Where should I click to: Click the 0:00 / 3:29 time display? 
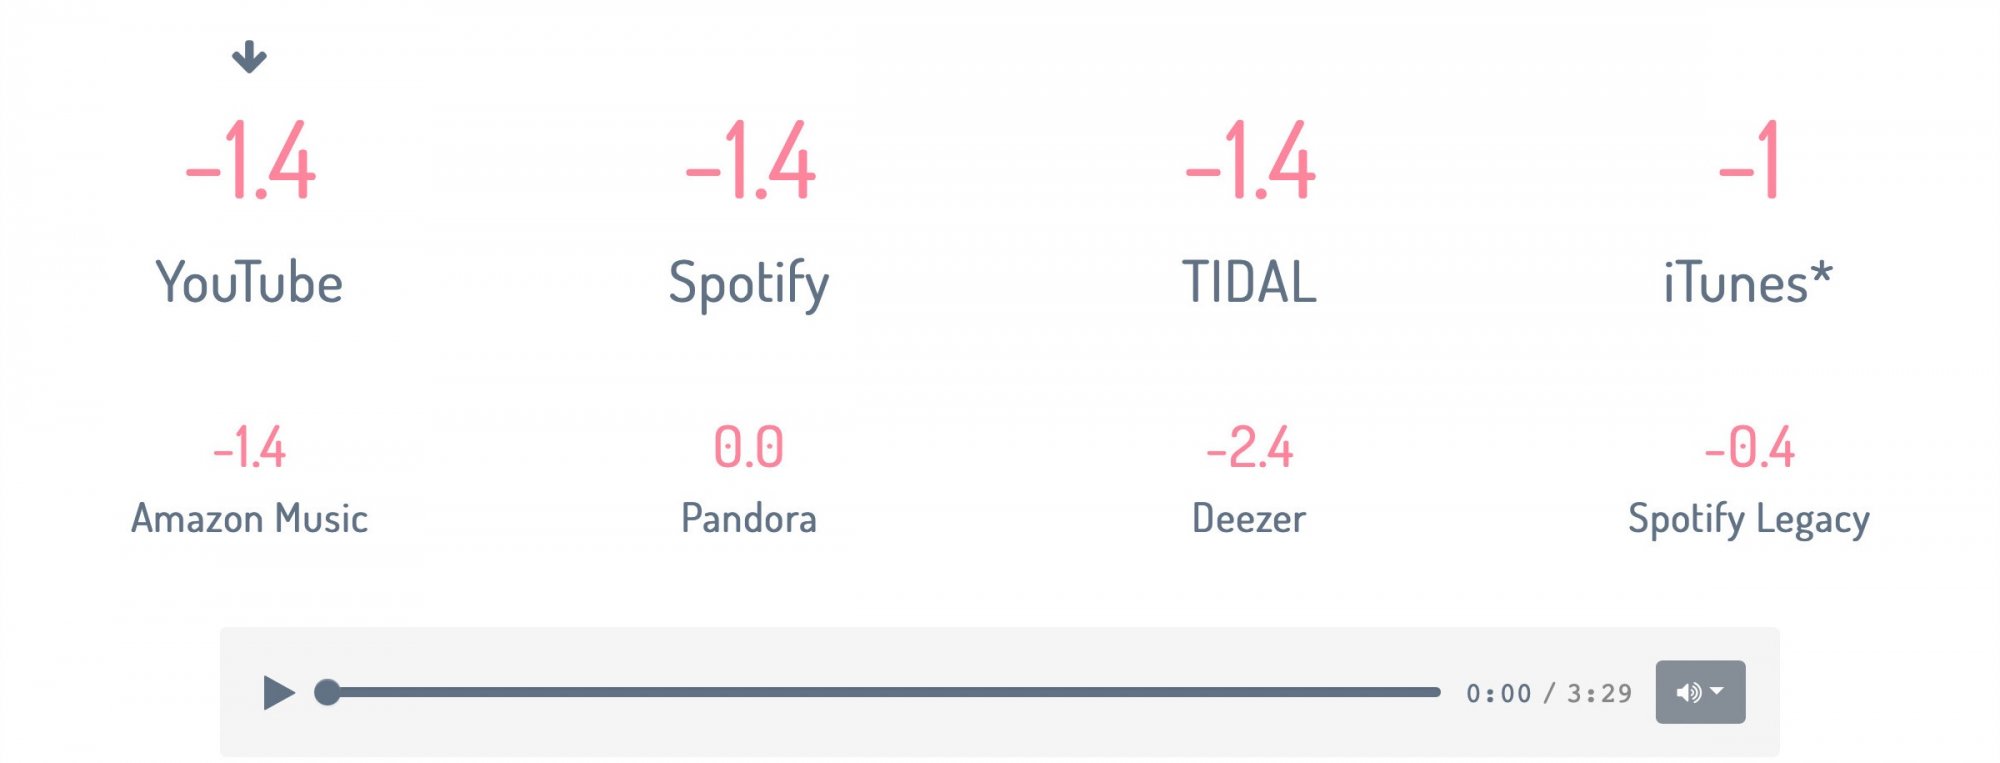pos(1549,693)
